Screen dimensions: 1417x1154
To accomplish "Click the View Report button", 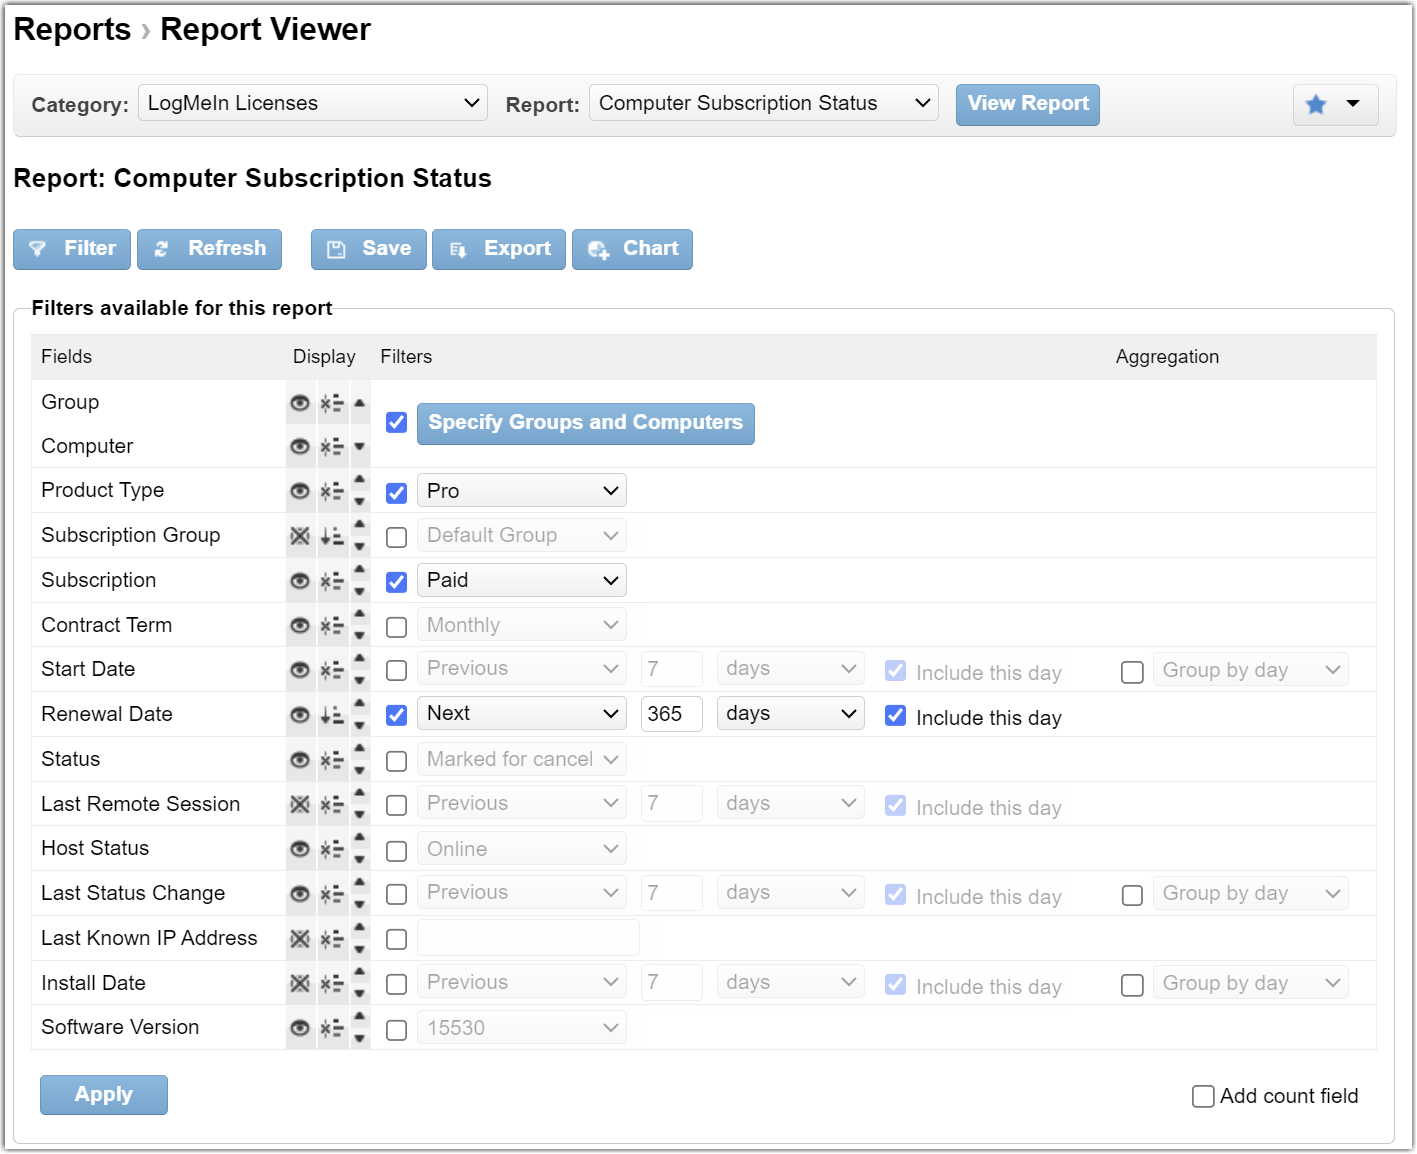I will (x=1028, y=105).
